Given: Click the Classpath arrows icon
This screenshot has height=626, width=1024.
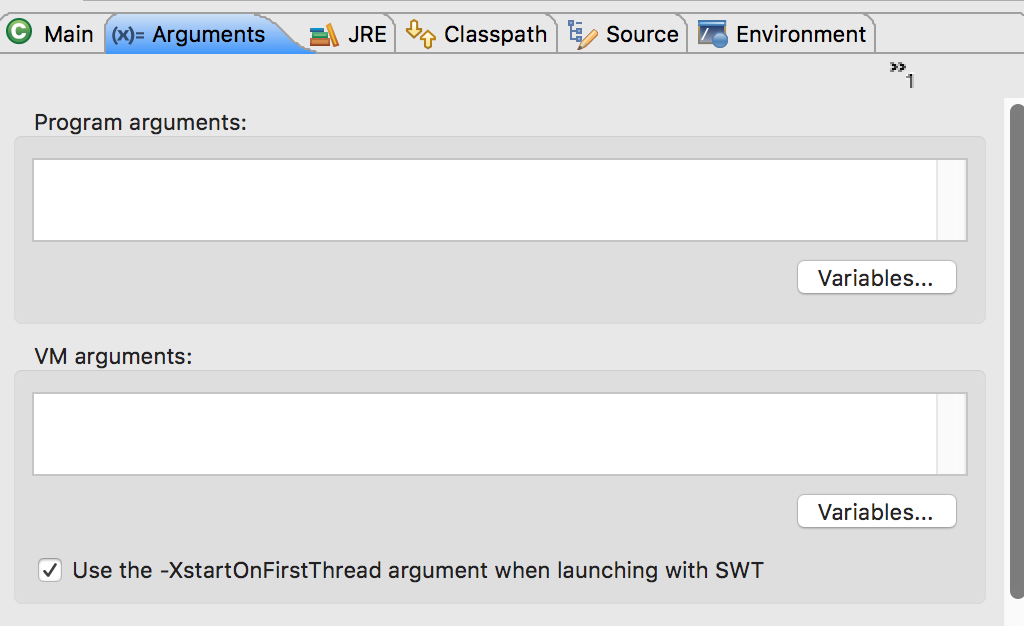Looking at the screenshot, I should 421,35.
